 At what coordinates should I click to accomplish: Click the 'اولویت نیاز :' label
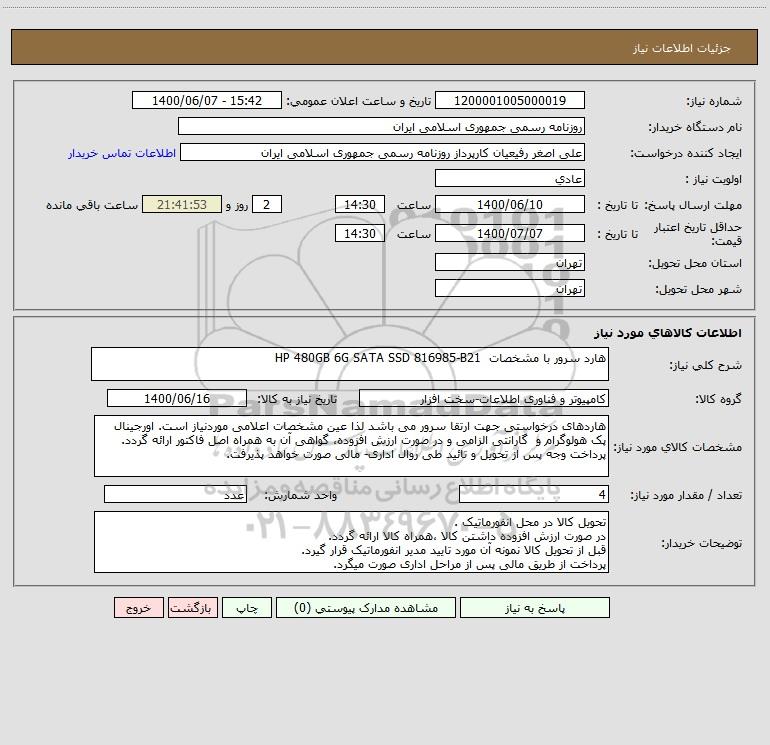point(714,180)
